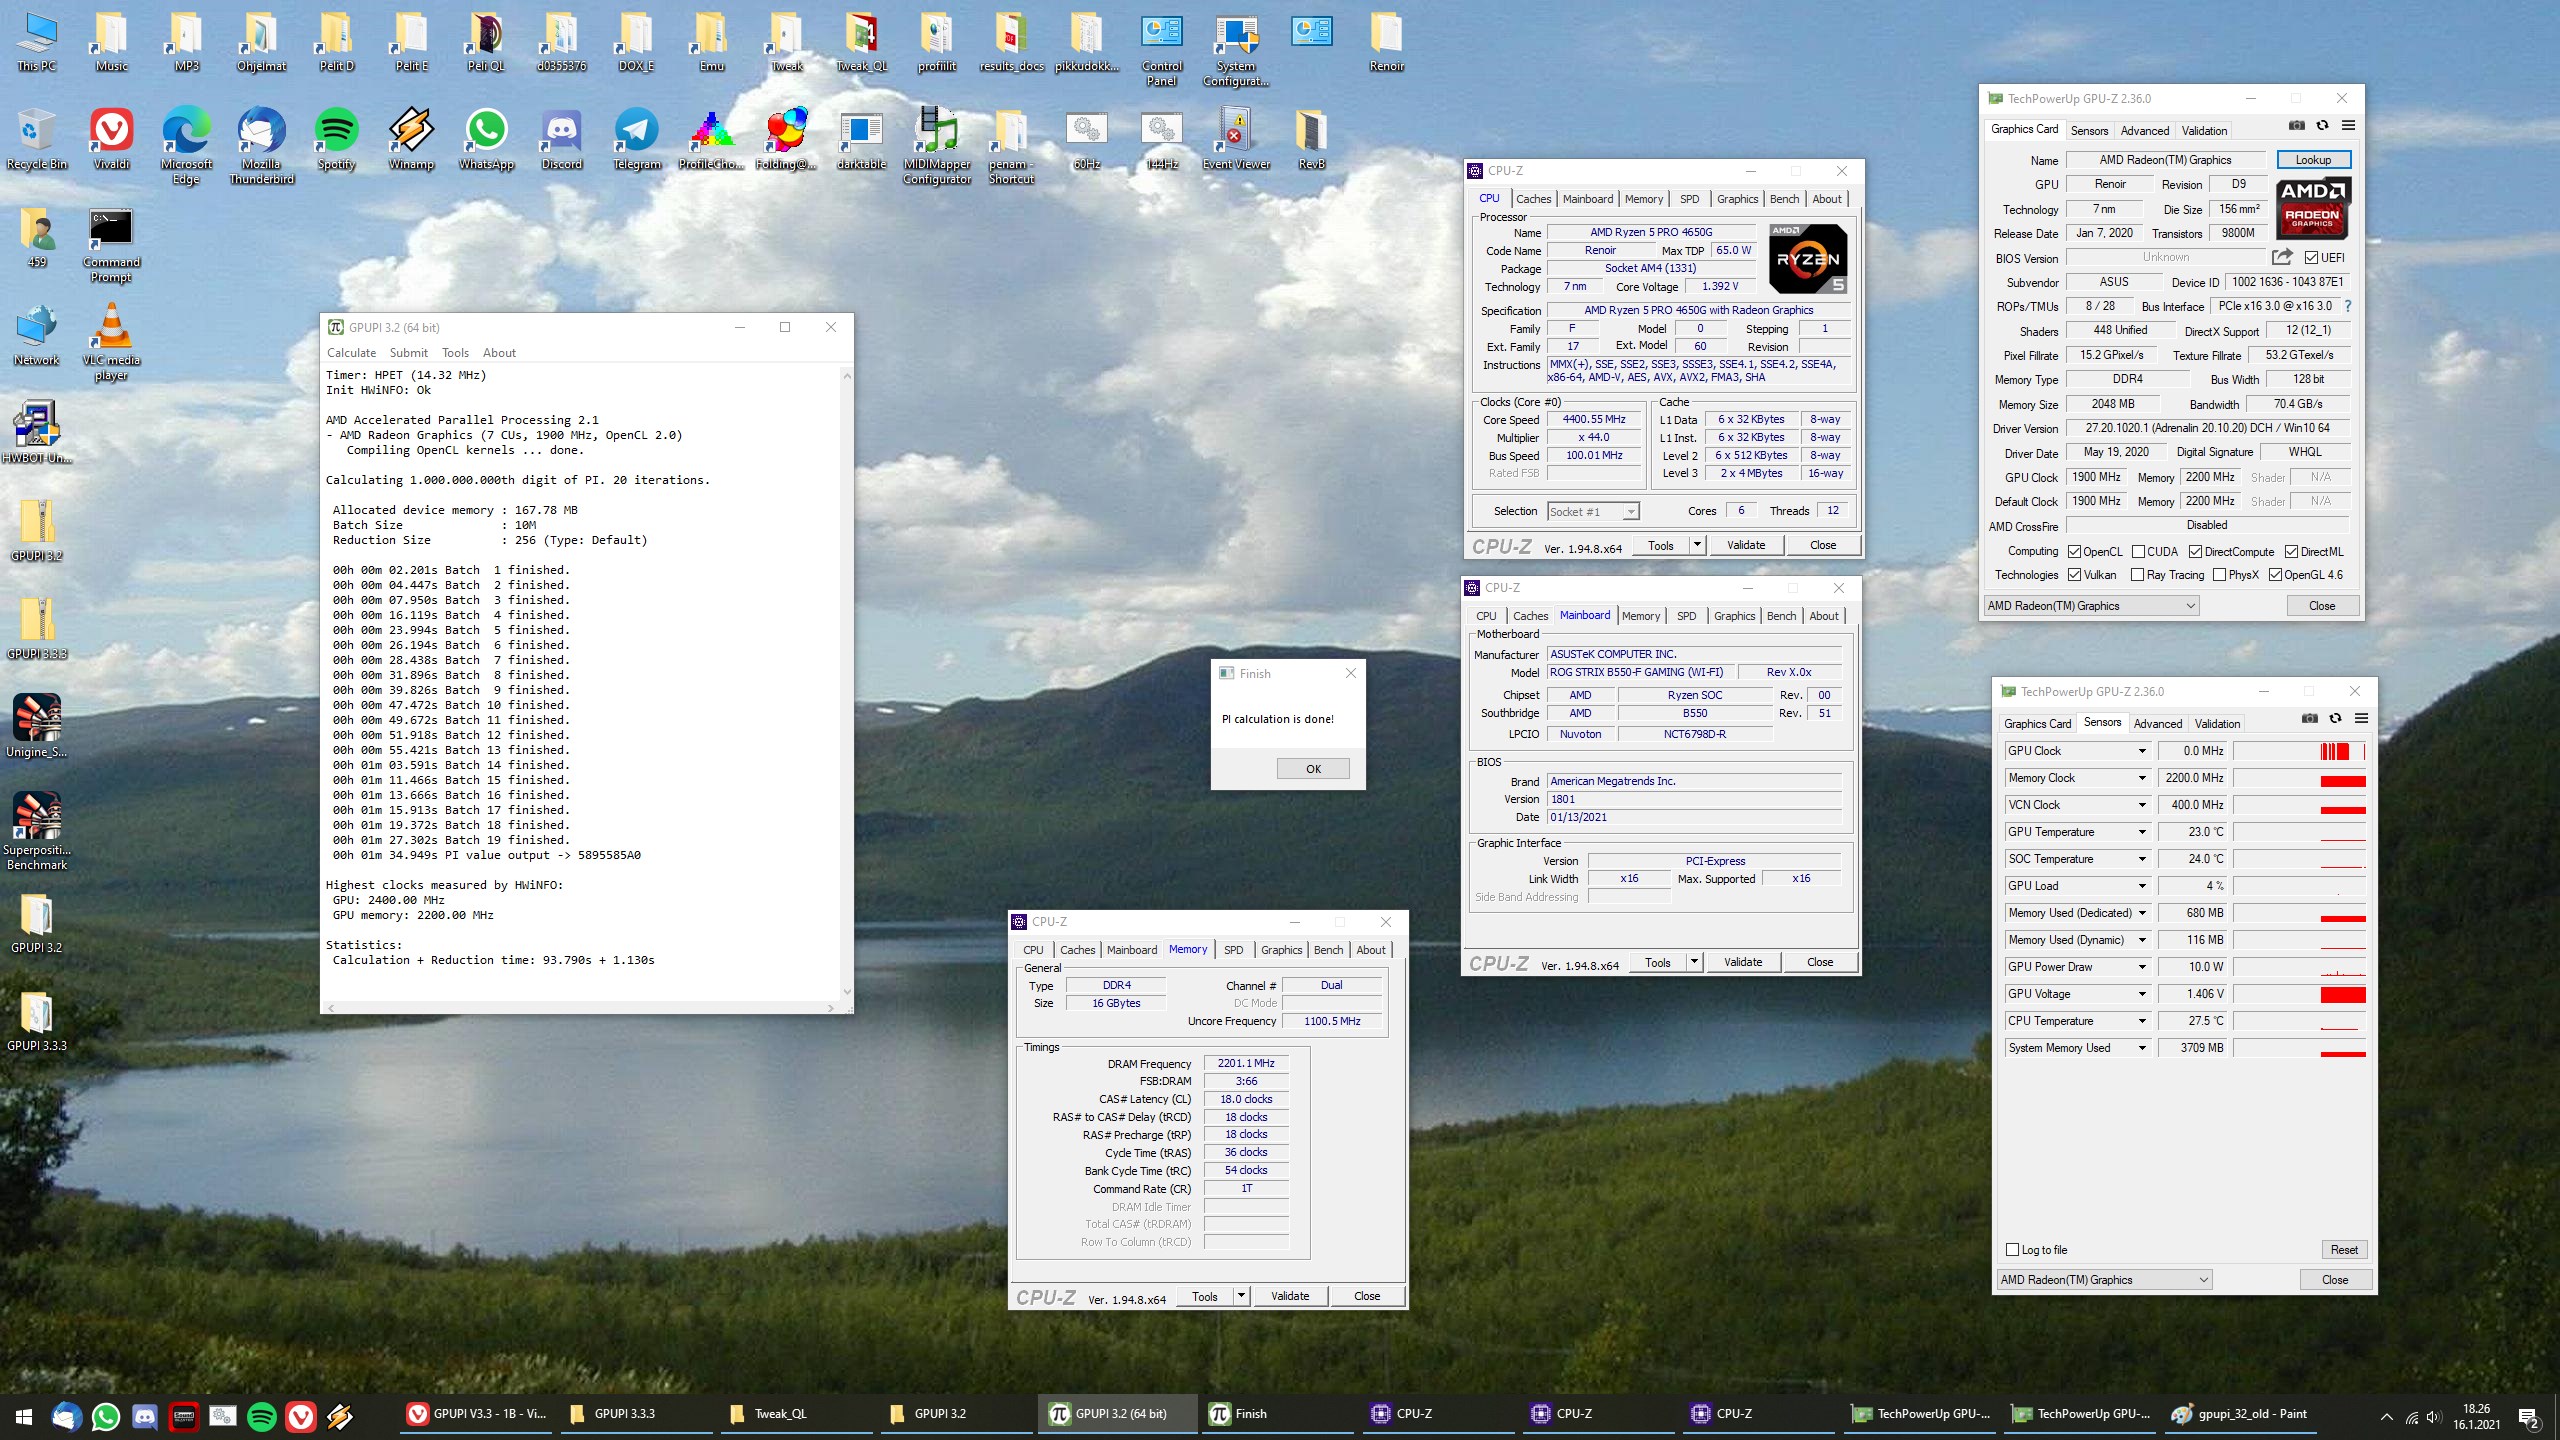Click Reset button in GPU-Z Sensors
2560x1440 pixels.
[2344, 1250]
